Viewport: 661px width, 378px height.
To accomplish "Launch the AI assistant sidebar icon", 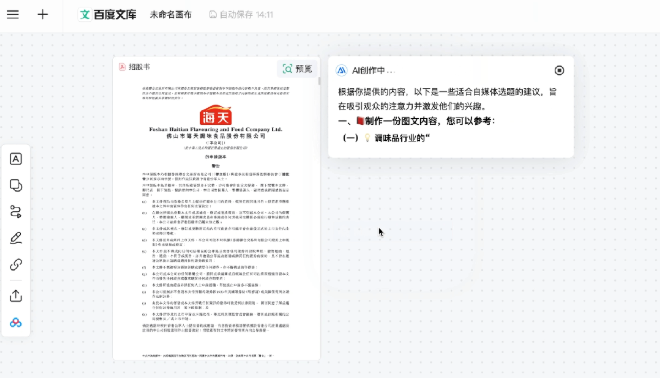I will 16,322.
